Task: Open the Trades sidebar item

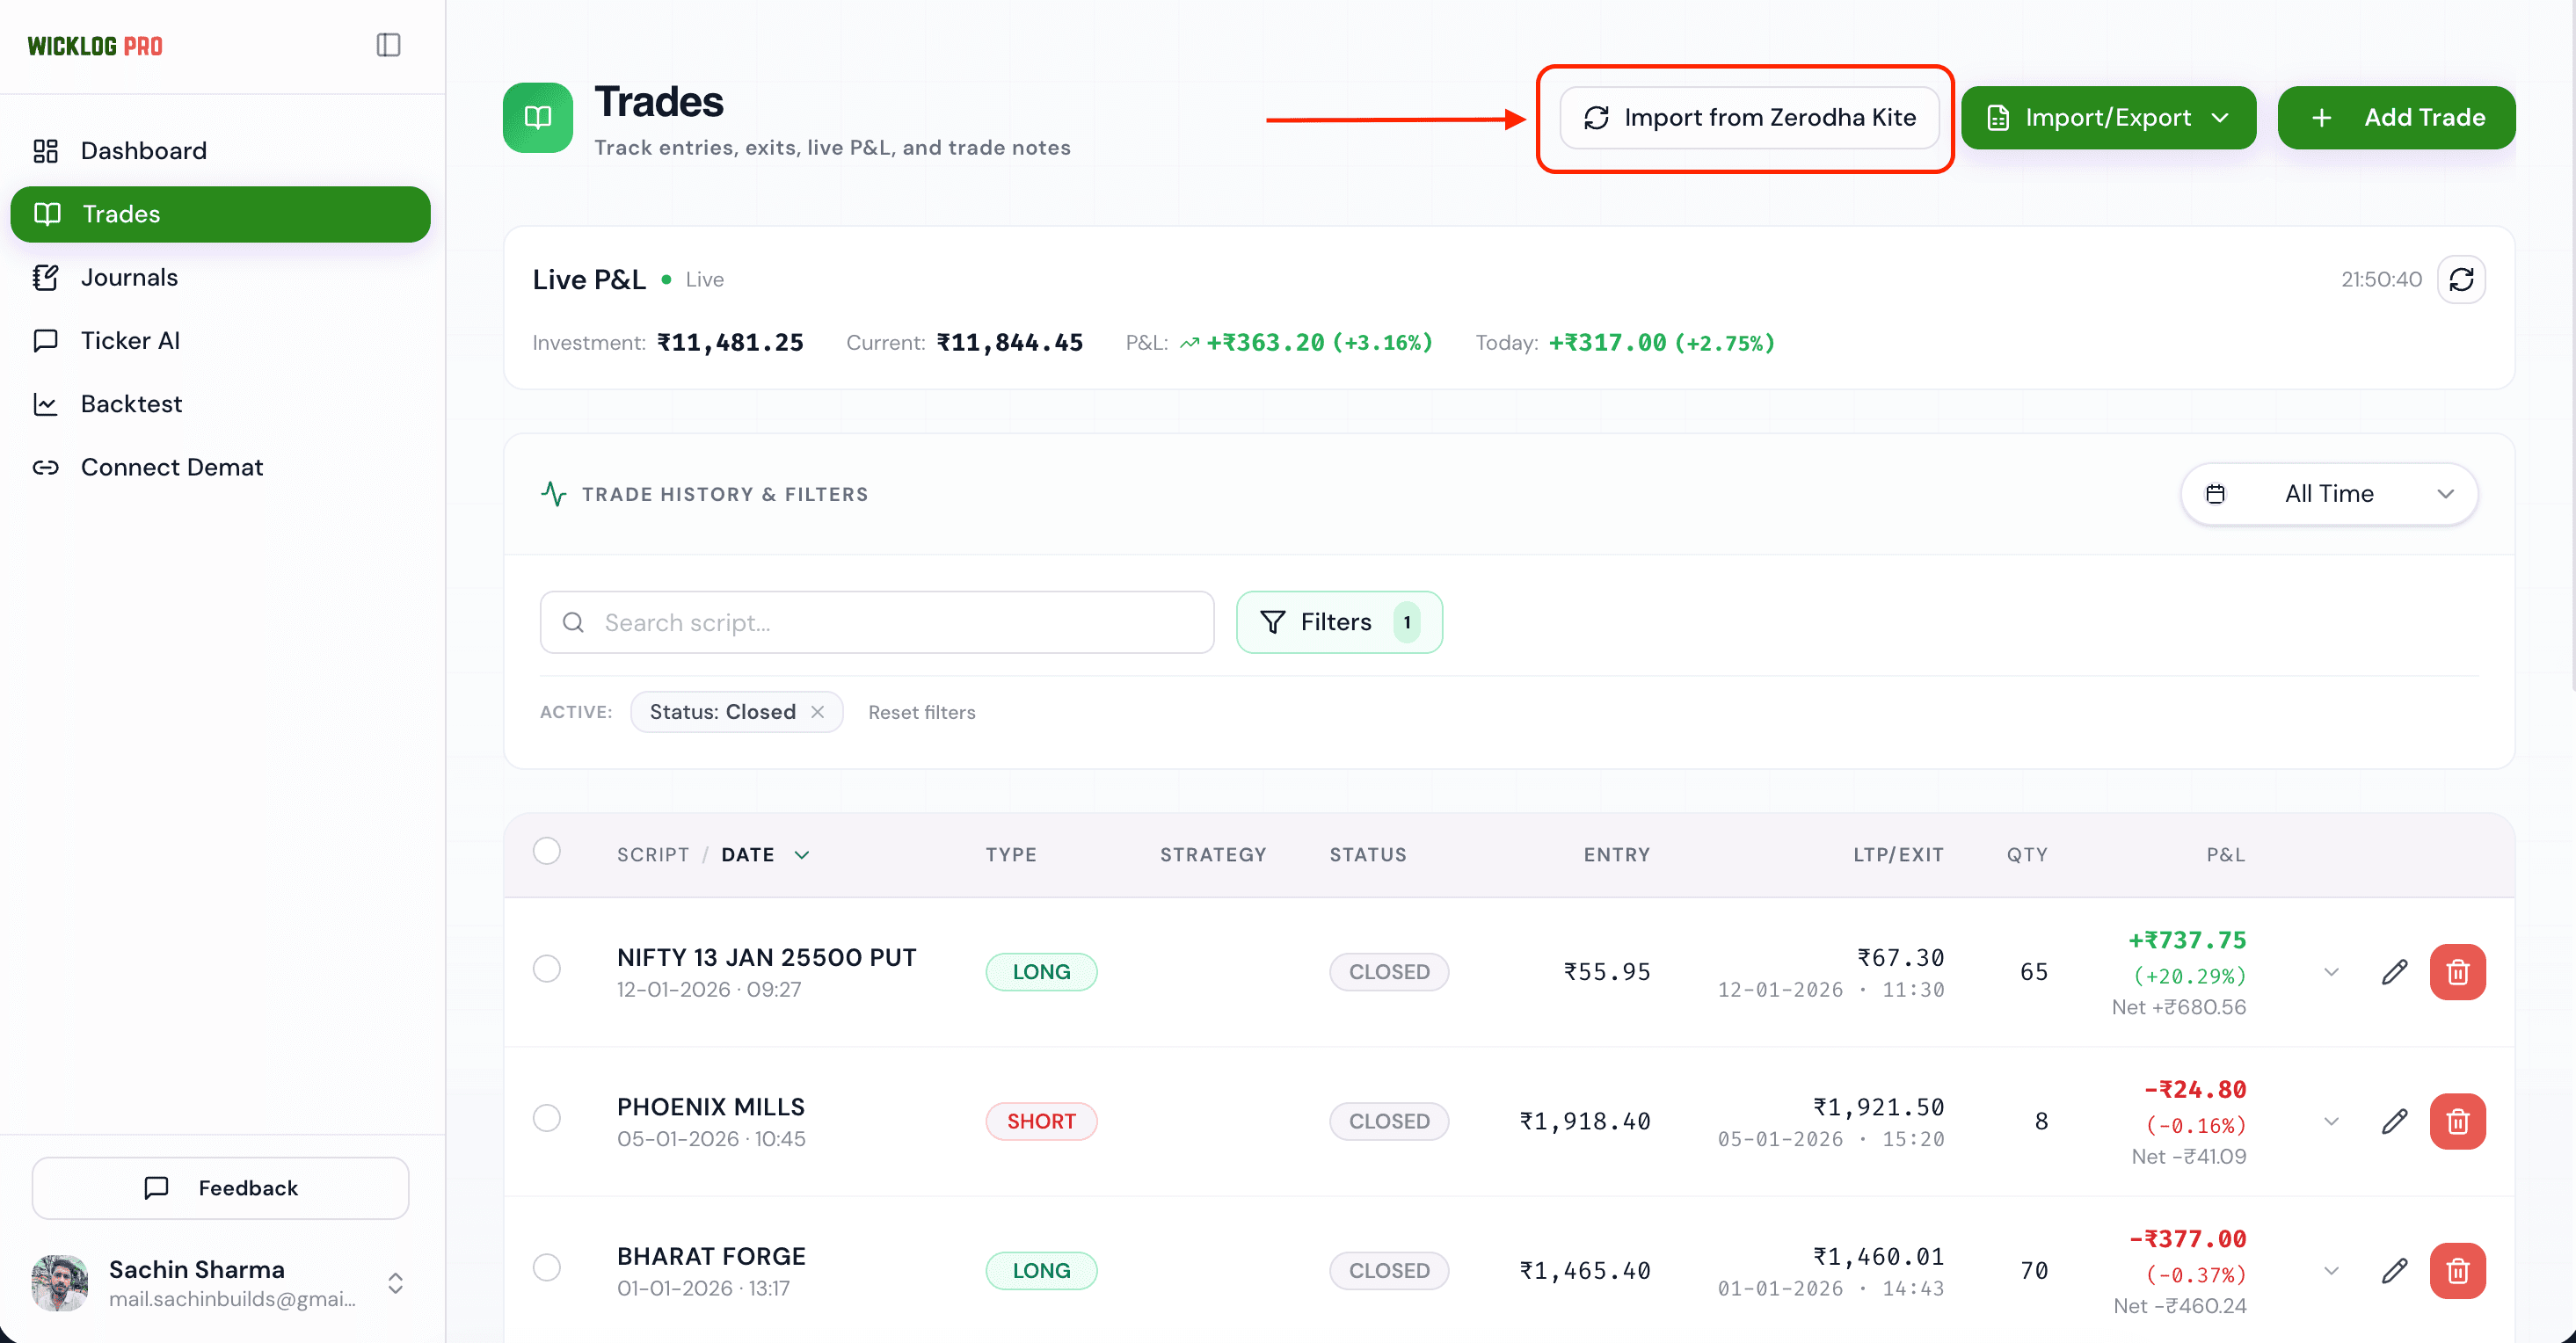Action: [x=220, y=214]
